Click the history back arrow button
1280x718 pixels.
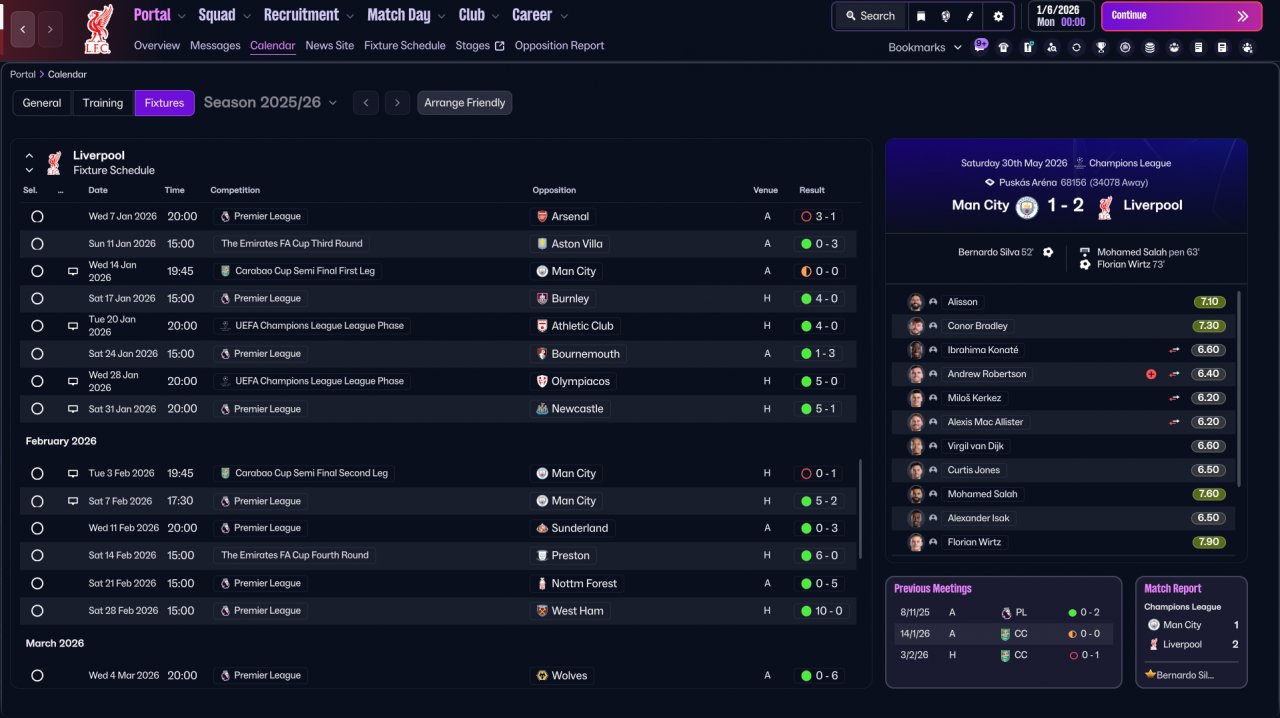[x=22, y=29]
